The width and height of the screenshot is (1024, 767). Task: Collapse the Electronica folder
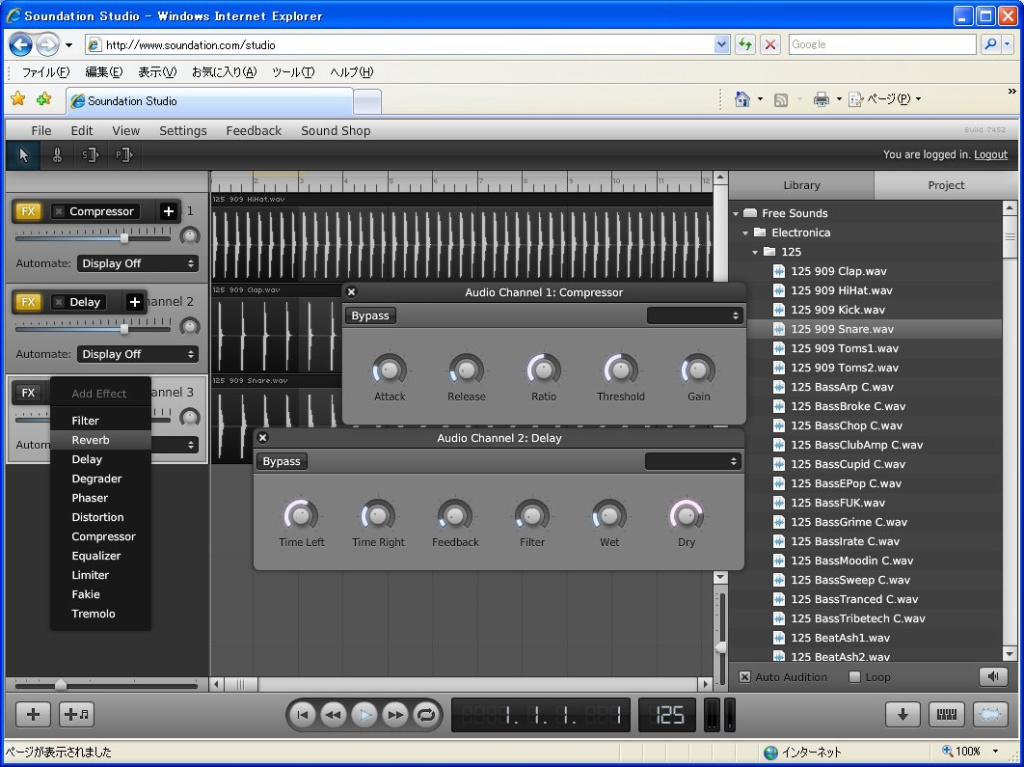coord(746,233)
